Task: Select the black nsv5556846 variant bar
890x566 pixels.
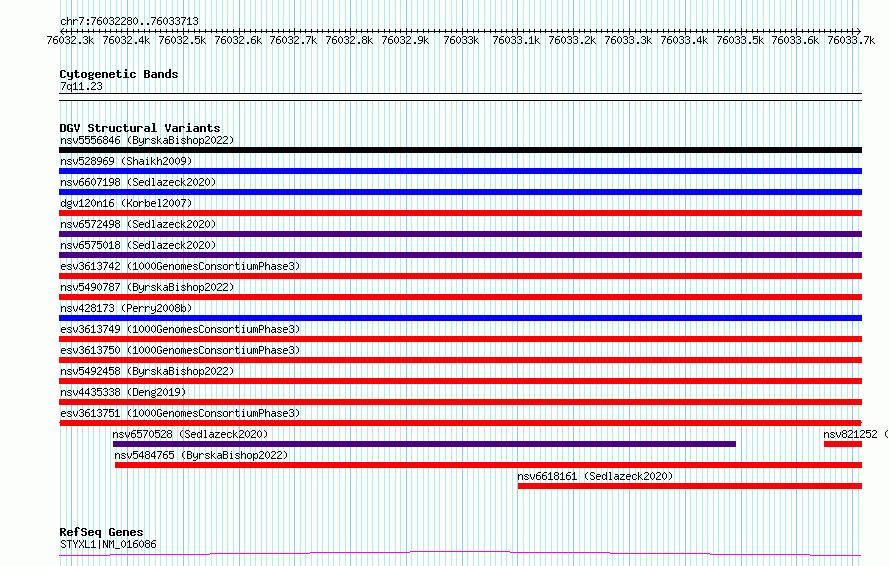Action: click(x=460, y=150)
